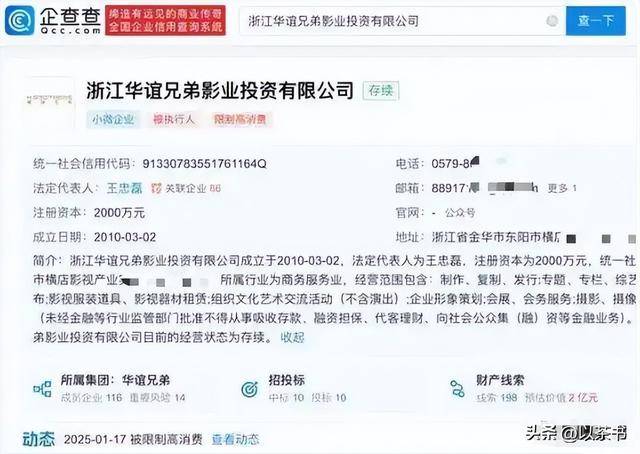
Task: Open the 财产线索 clue icon
Action: click(x=457, y=389)
